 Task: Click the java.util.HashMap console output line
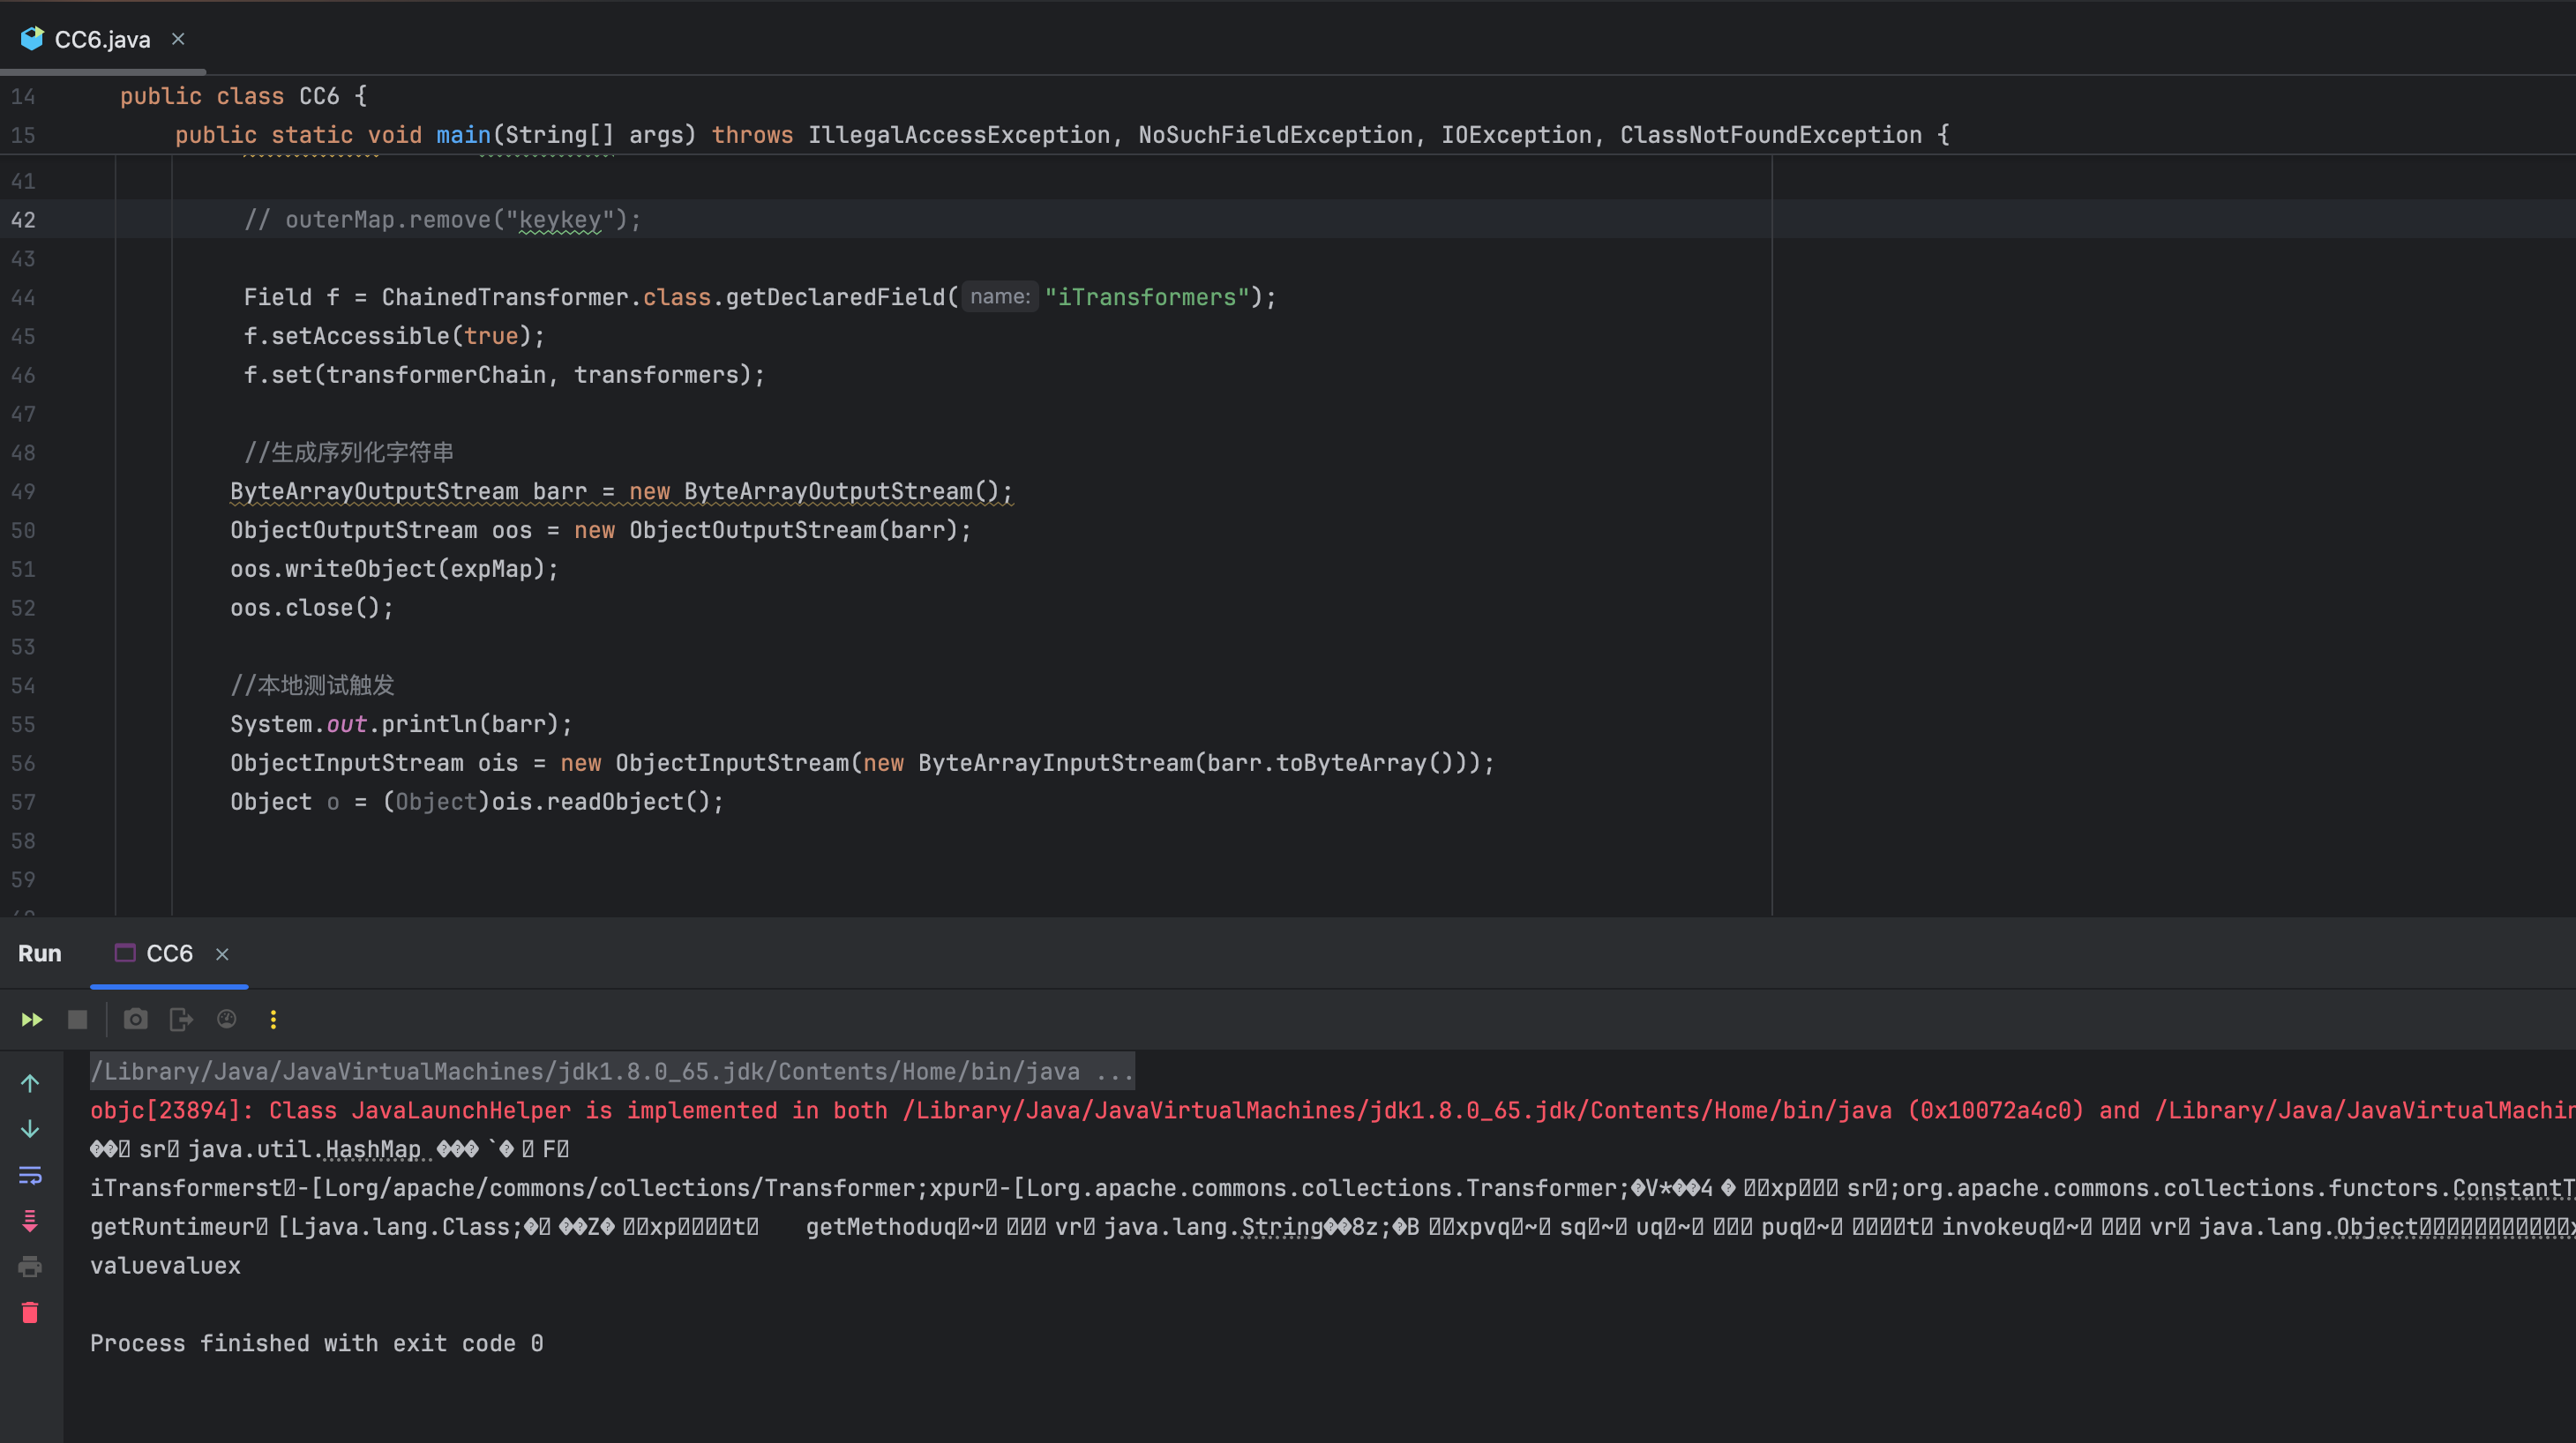coord(330,1149)
